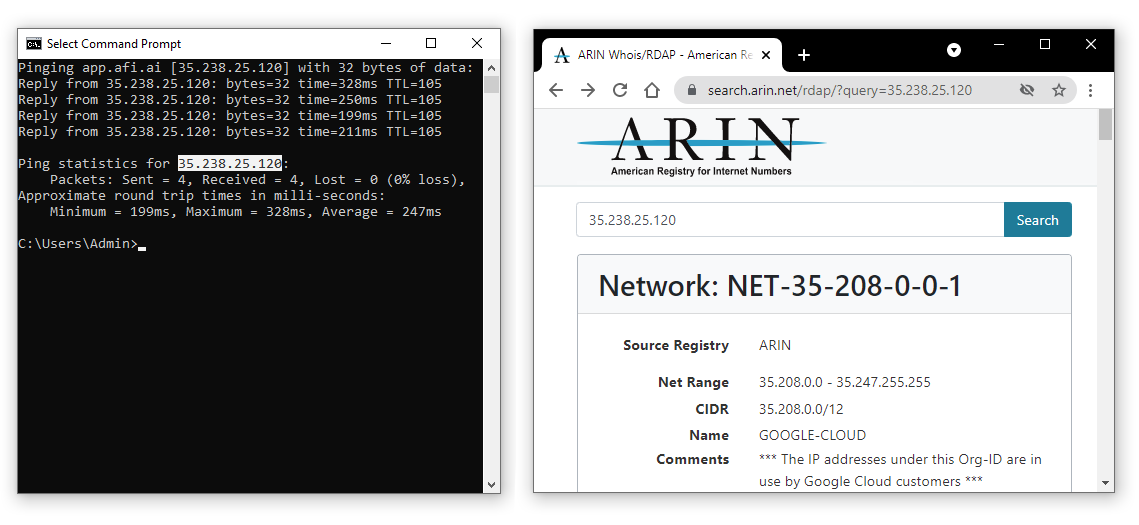
Task: Click the 'Packets: Sent = 4' line
Action: click(257, 180)
